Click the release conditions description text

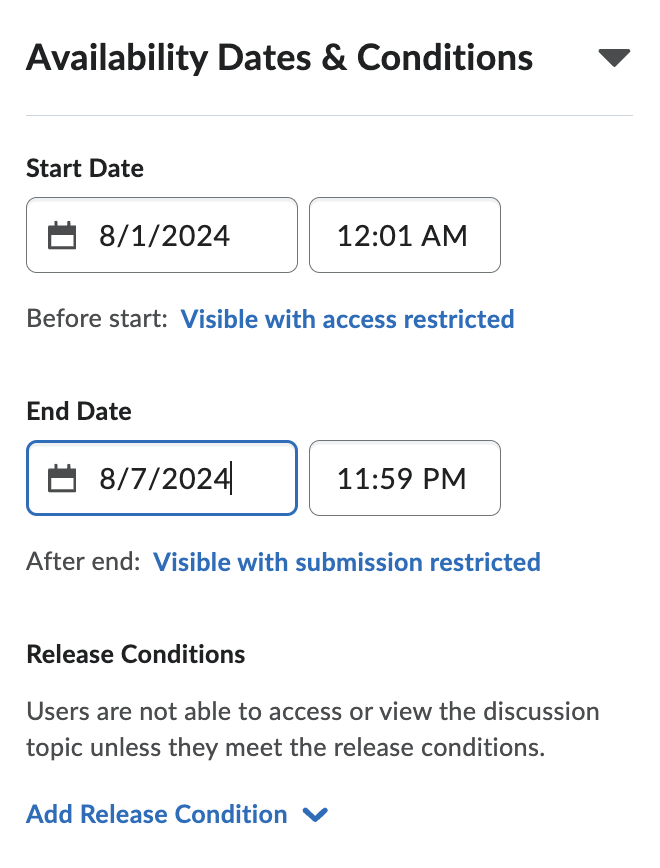tap(312, 728)
